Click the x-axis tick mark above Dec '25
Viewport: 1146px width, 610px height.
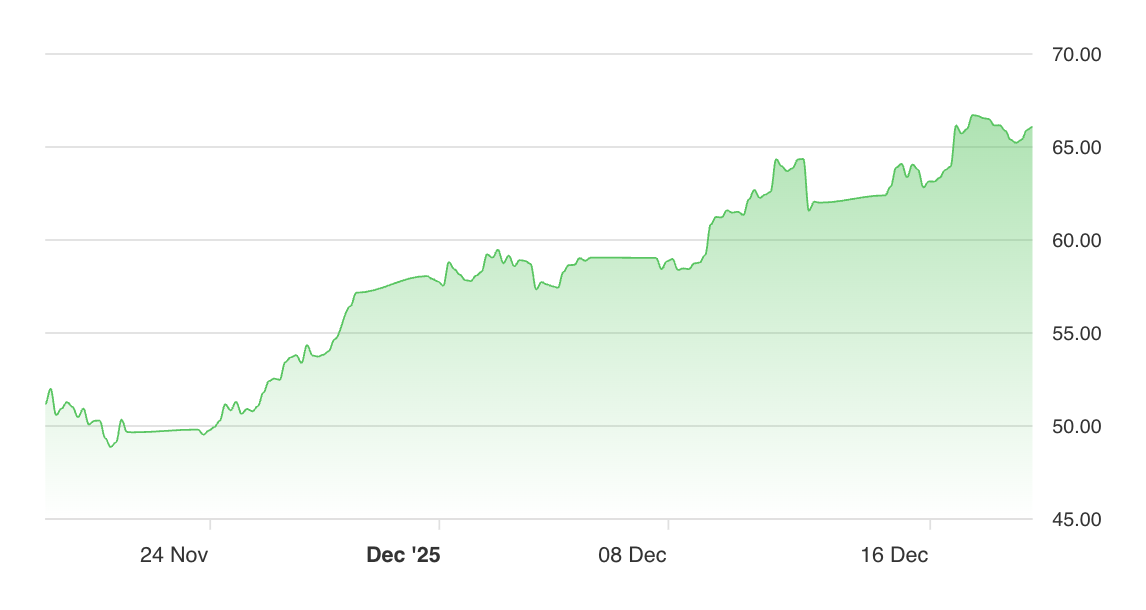point(440,524)
